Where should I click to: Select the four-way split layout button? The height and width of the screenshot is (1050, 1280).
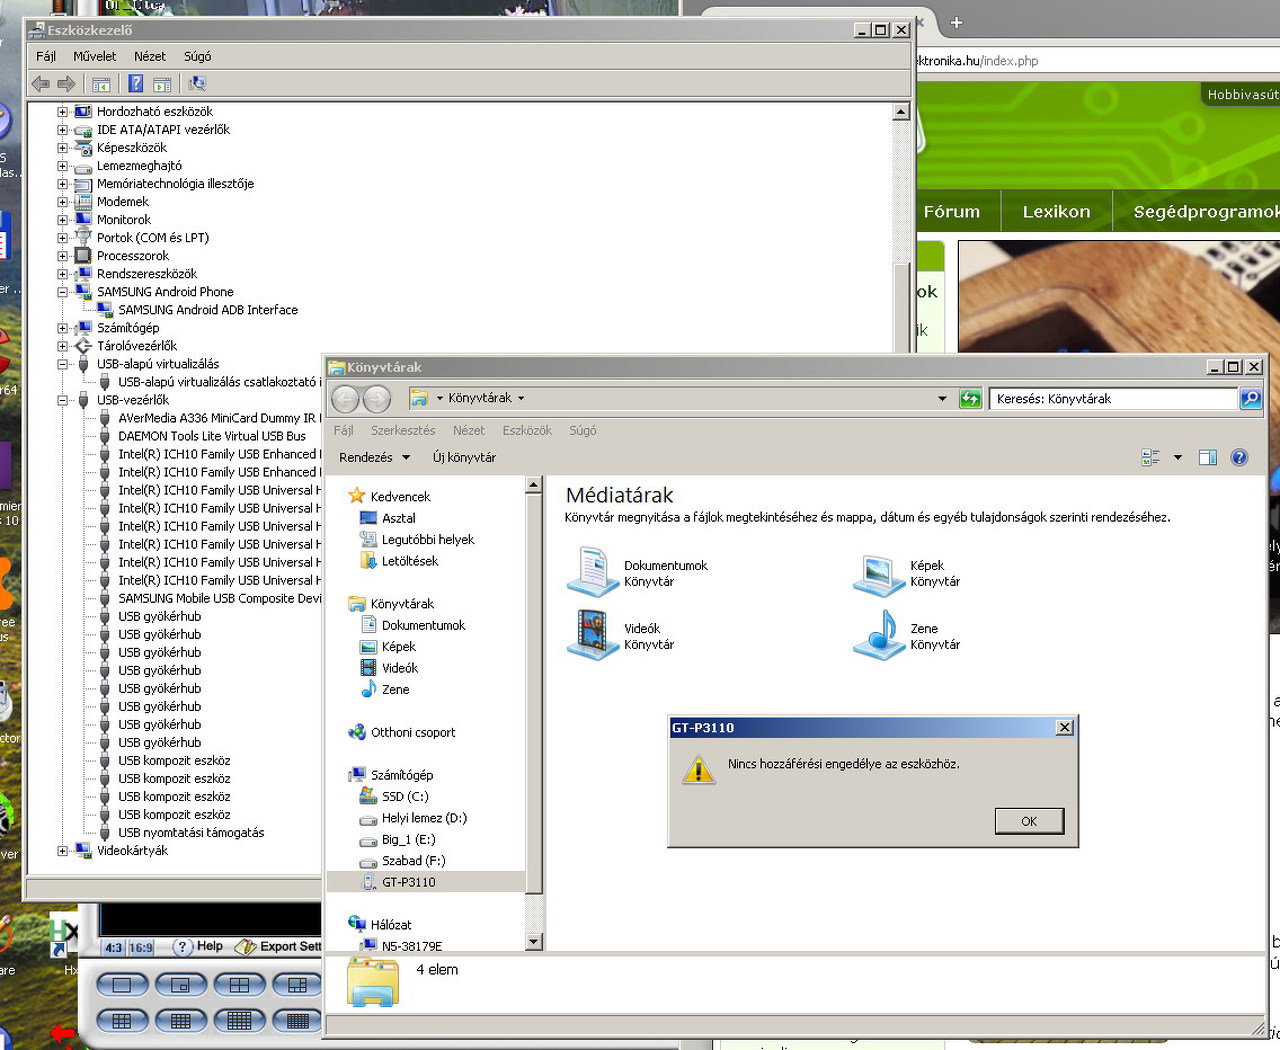pyautogui.click(x=239, y=985)
